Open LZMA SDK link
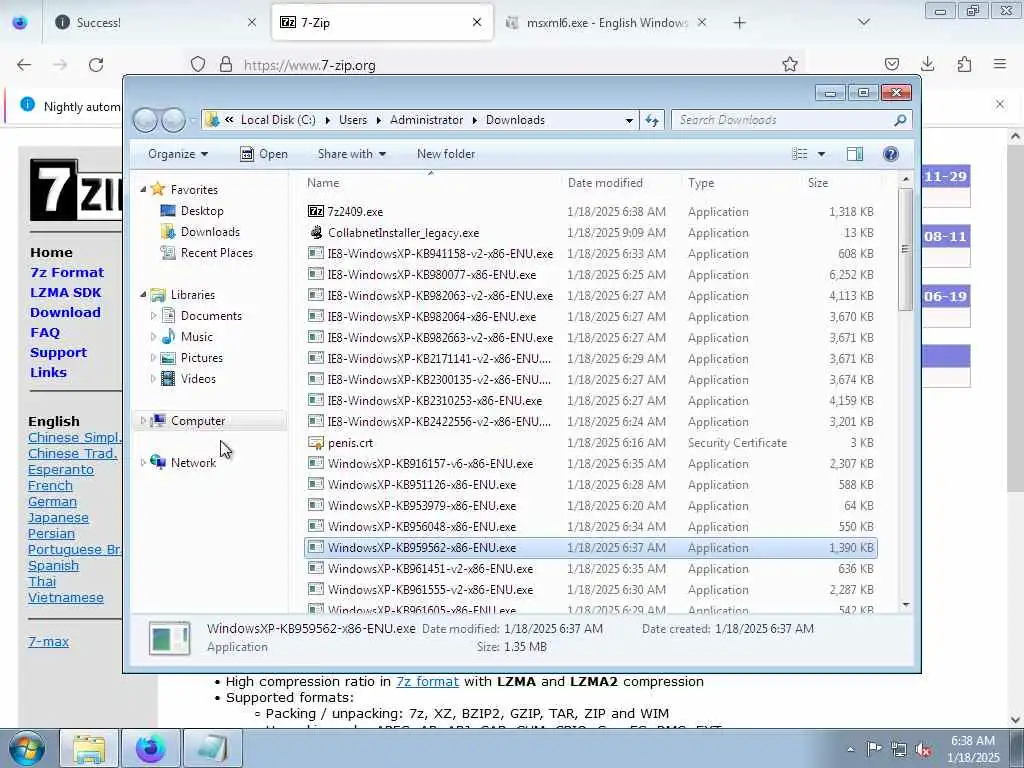 (x=66, y=293)
